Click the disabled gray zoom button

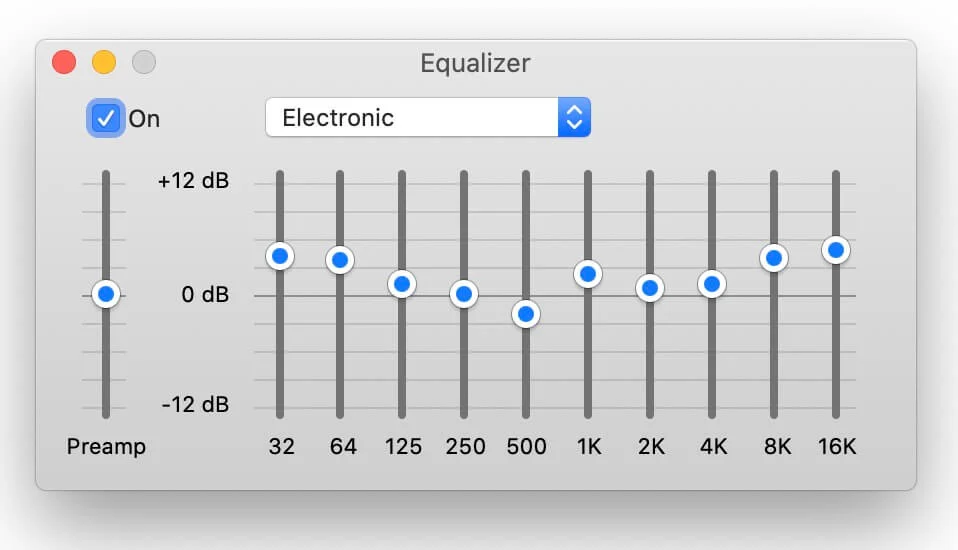(x=144, y=63)
